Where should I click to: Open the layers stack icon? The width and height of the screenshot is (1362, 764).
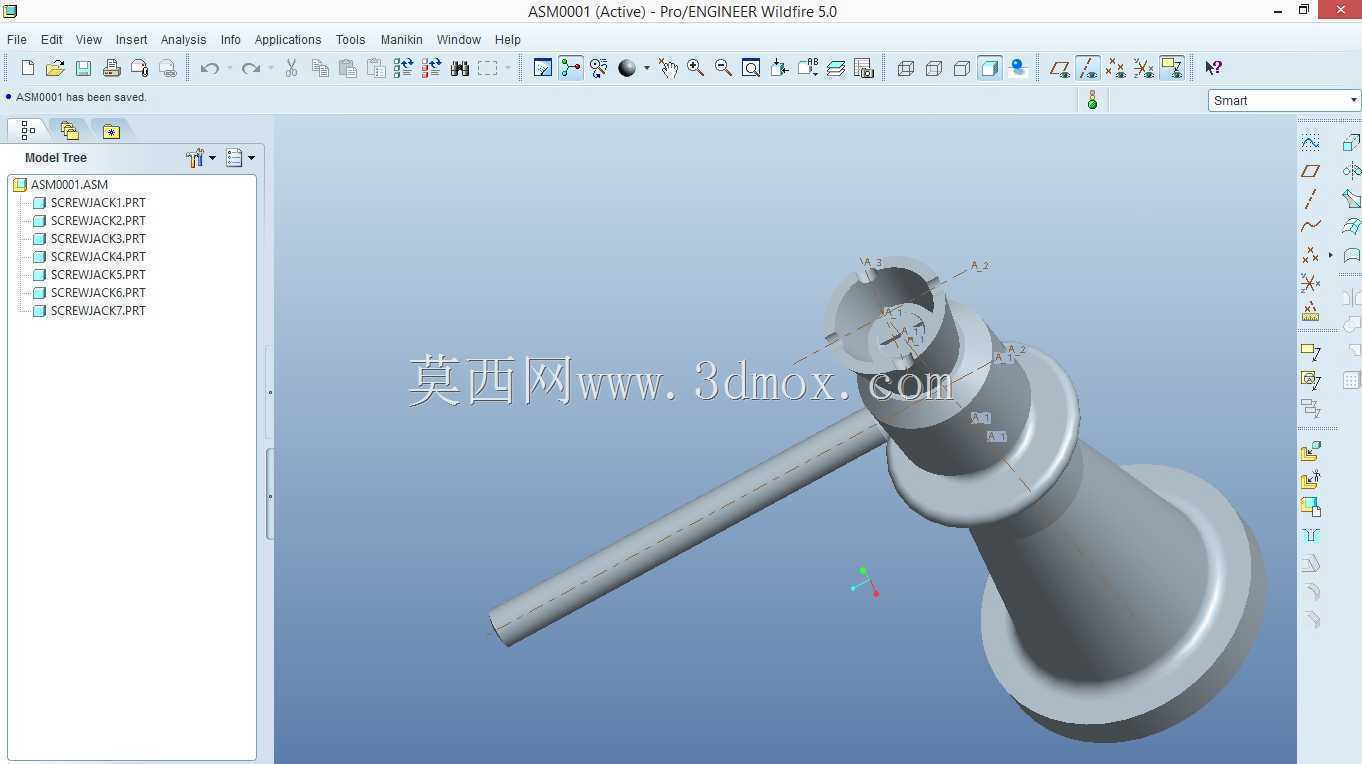[x=836, y=68]
